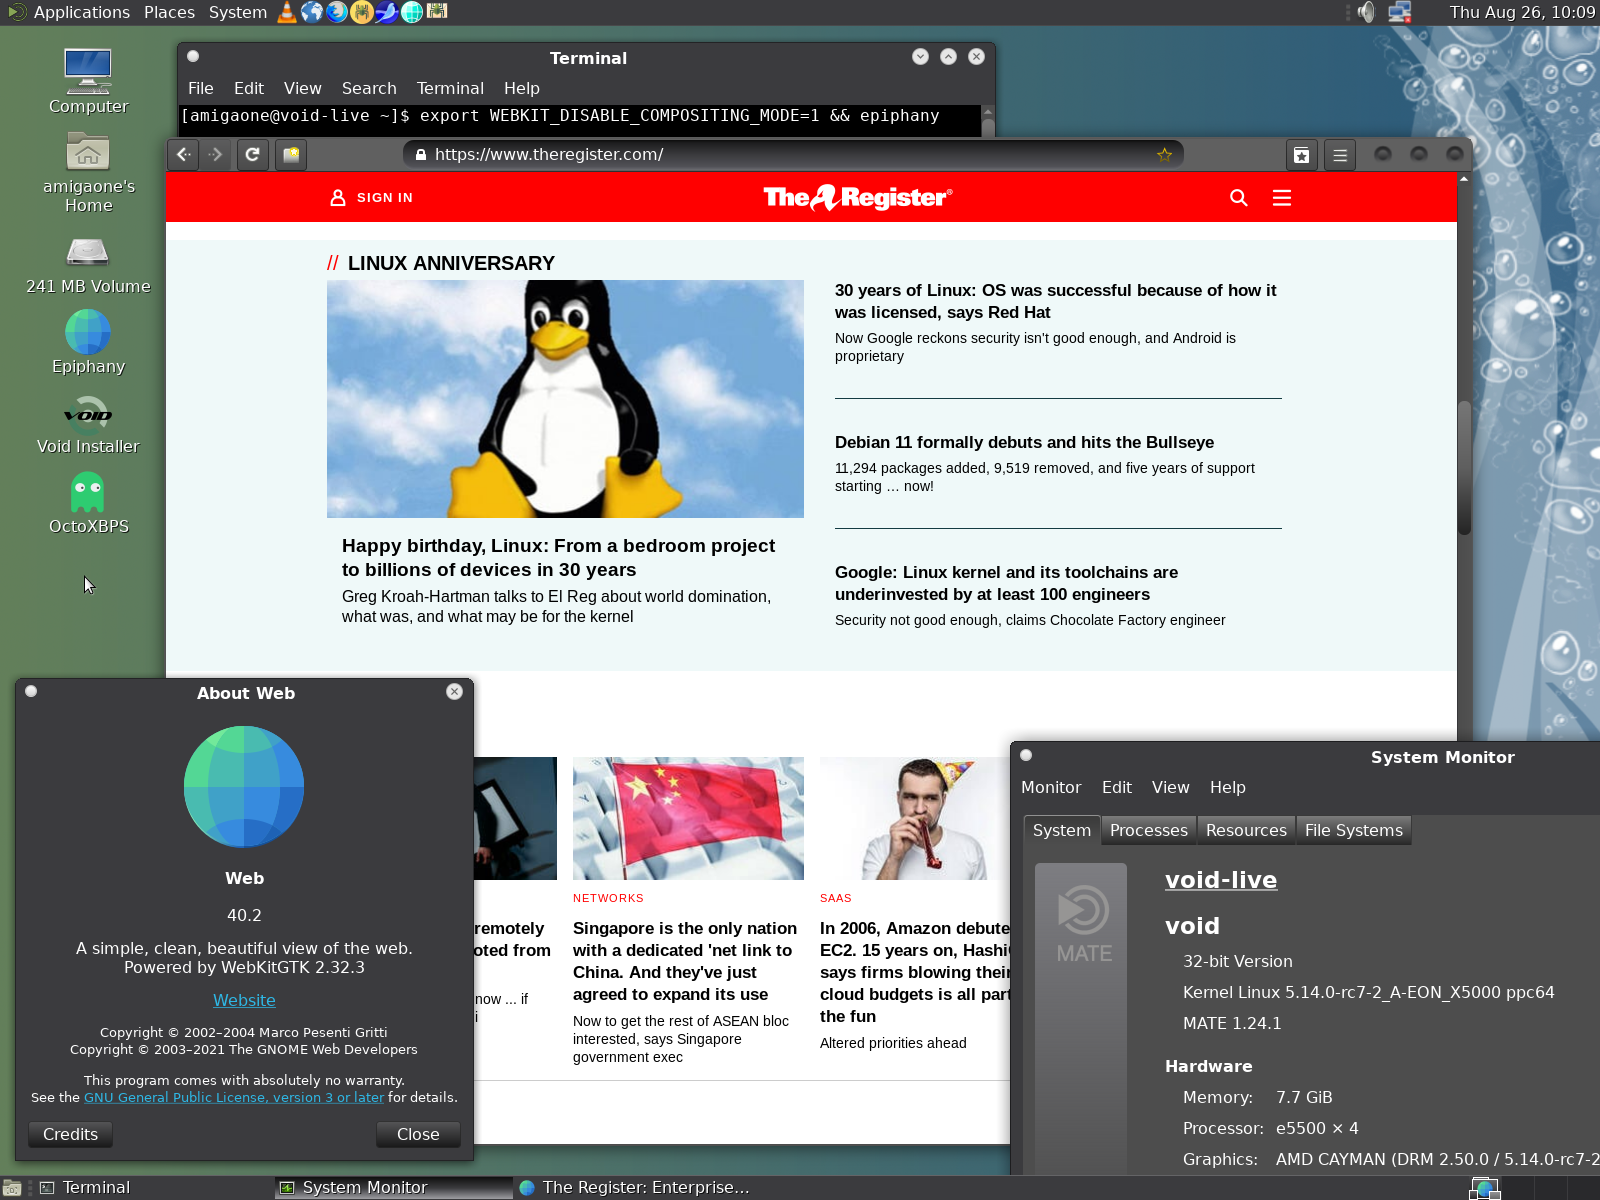This screenshot has height=1200, width=1600.
Task: Open the Epiphany bookmarks button
Action: tap(1301, 155)
